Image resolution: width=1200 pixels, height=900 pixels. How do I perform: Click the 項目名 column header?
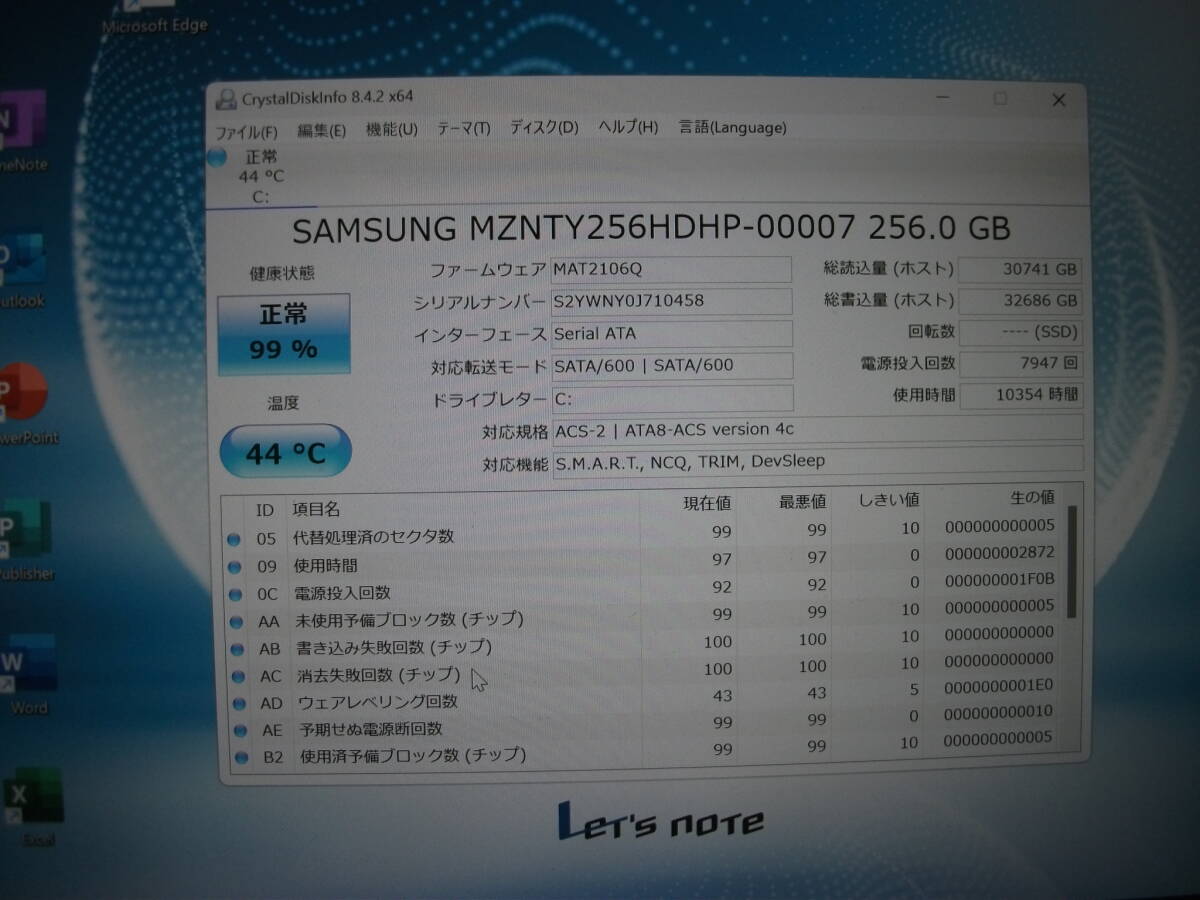tap(316, 510)
